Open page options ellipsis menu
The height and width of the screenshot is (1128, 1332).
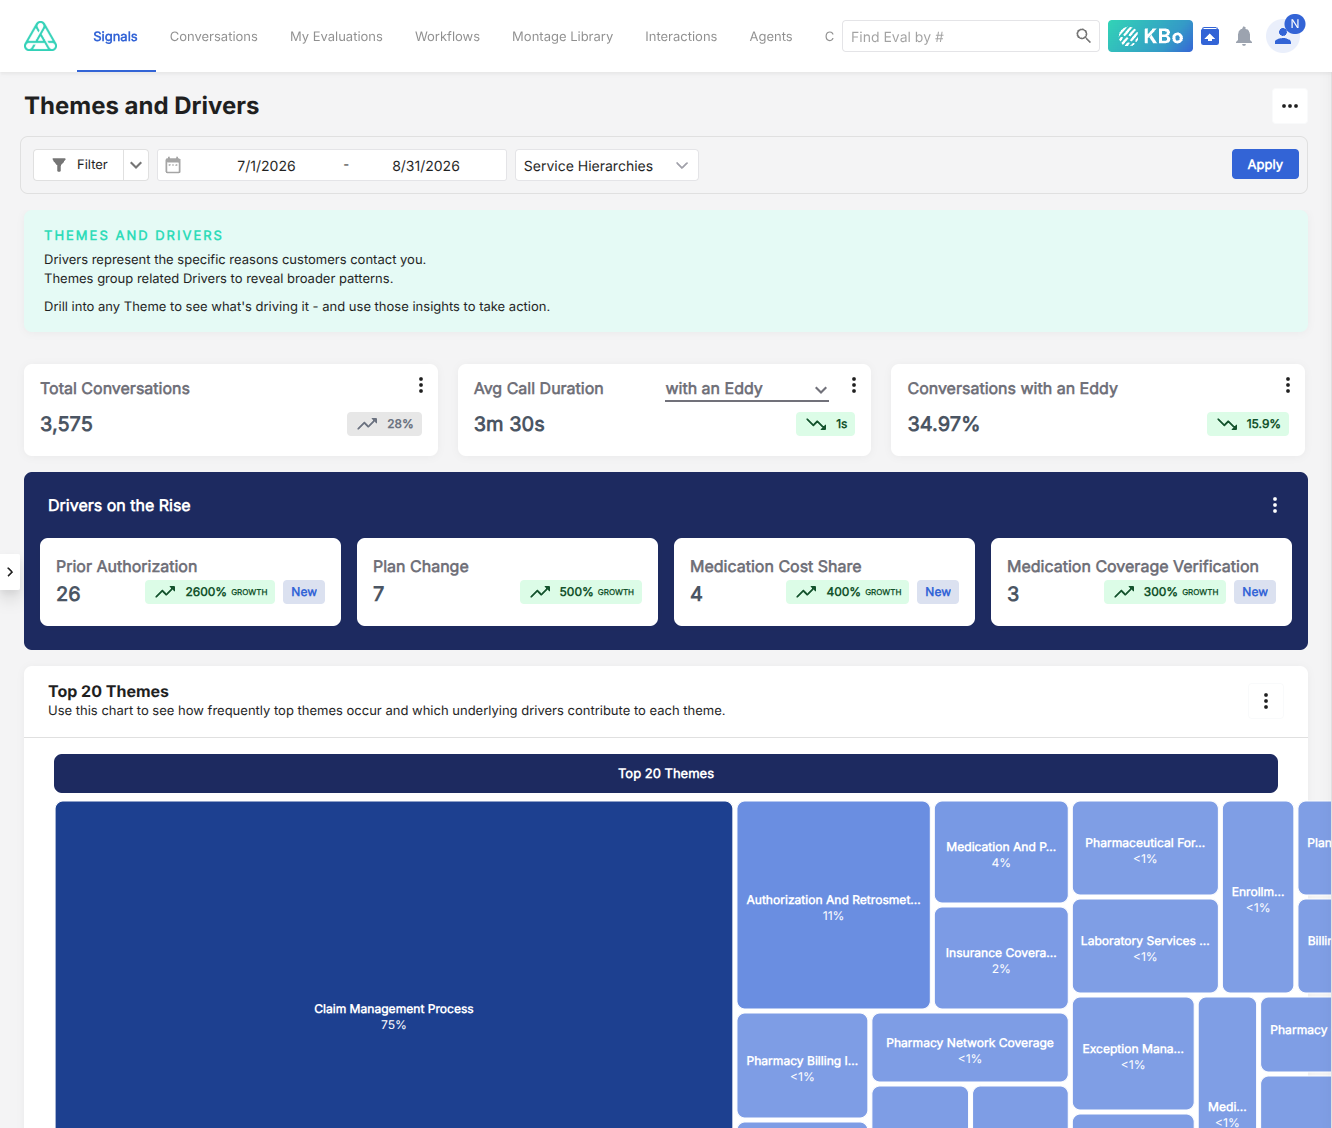click(x=1290, y=106)
